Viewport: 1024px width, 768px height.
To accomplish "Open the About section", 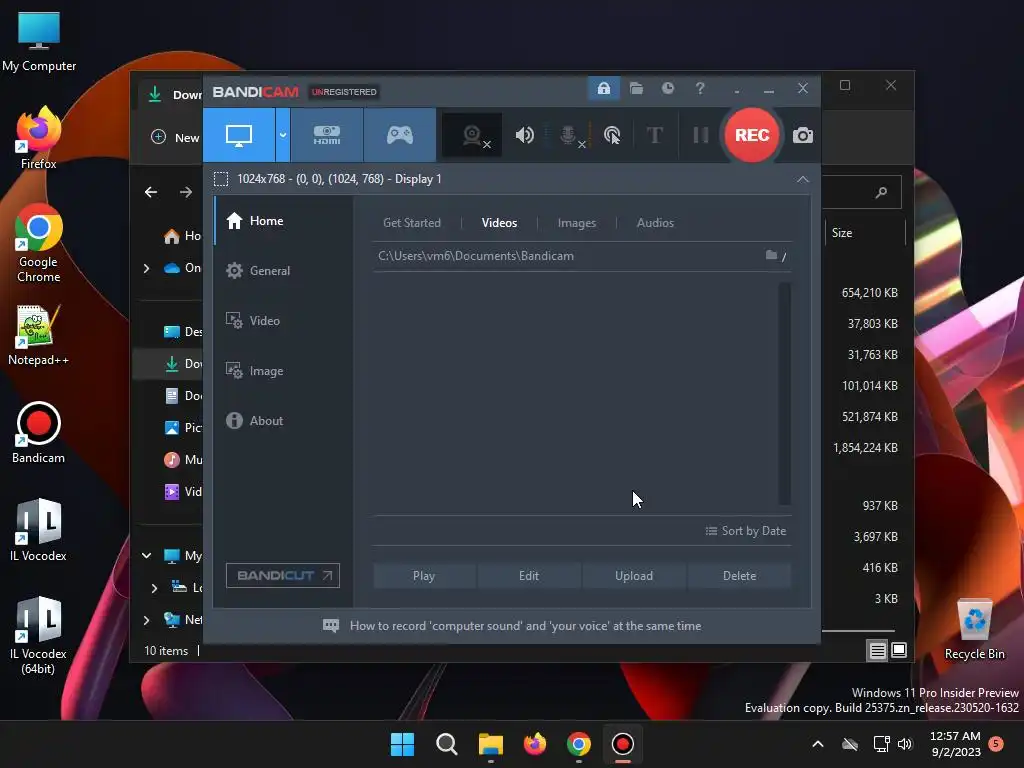I will coord(283,421).
